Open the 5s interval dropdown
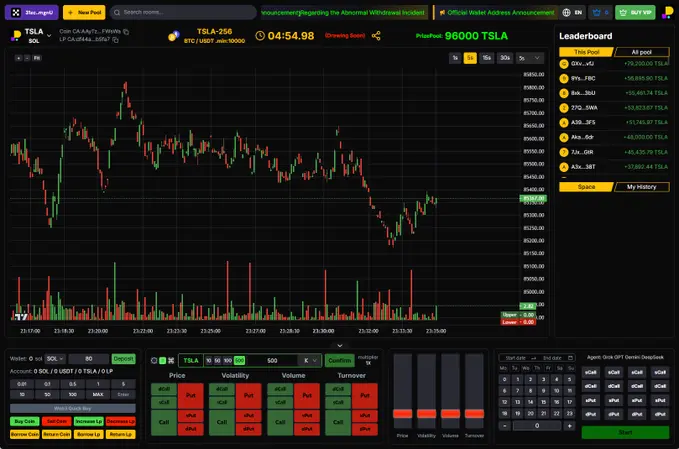The width and height of the screenshot is (679, 449). [x=530, y=58]
